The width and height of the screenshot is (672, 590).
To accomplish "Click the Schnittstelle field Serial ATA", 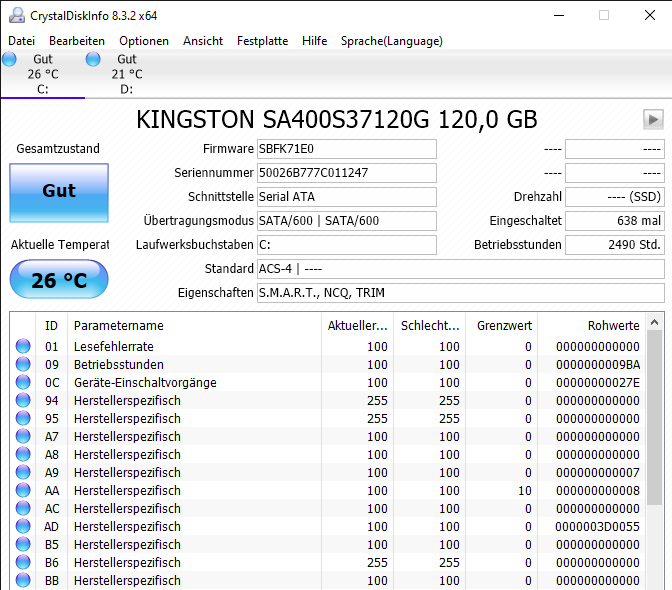I will pos(347,197).
